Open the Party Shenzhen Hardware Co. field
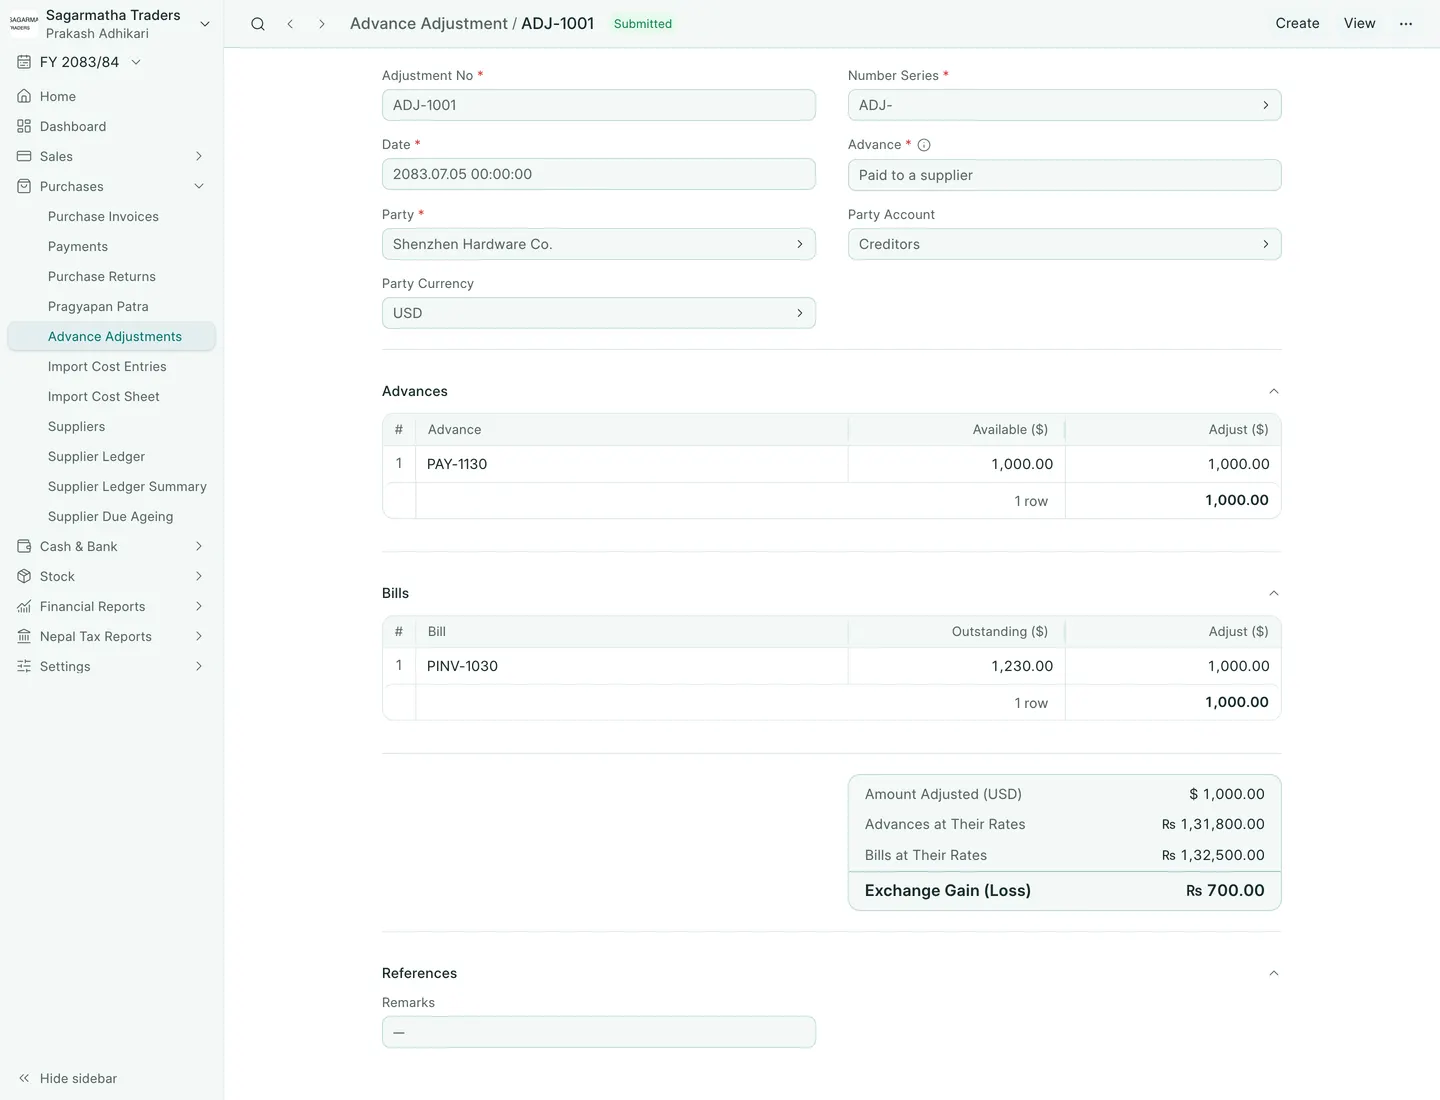Viewport: 1440px width, 1100px height. 598,244
